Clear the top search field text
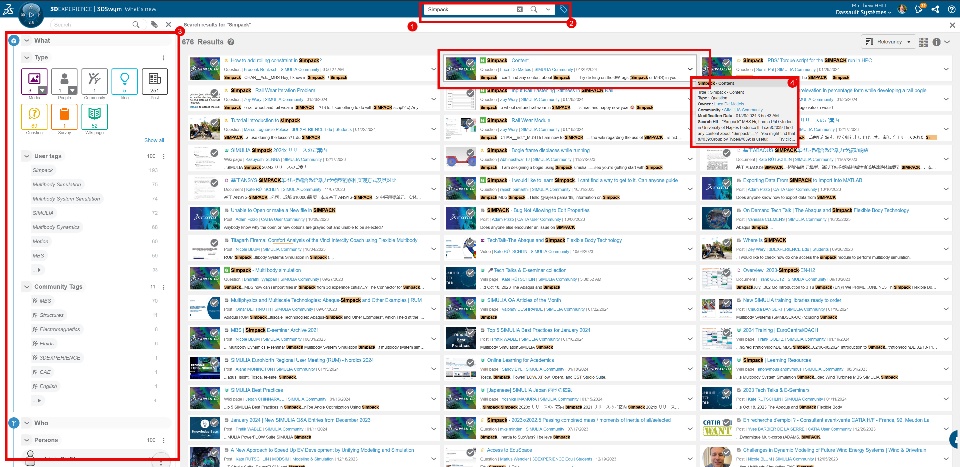The width and height of the screenshot is (960, 467). (x=519, y=9)
